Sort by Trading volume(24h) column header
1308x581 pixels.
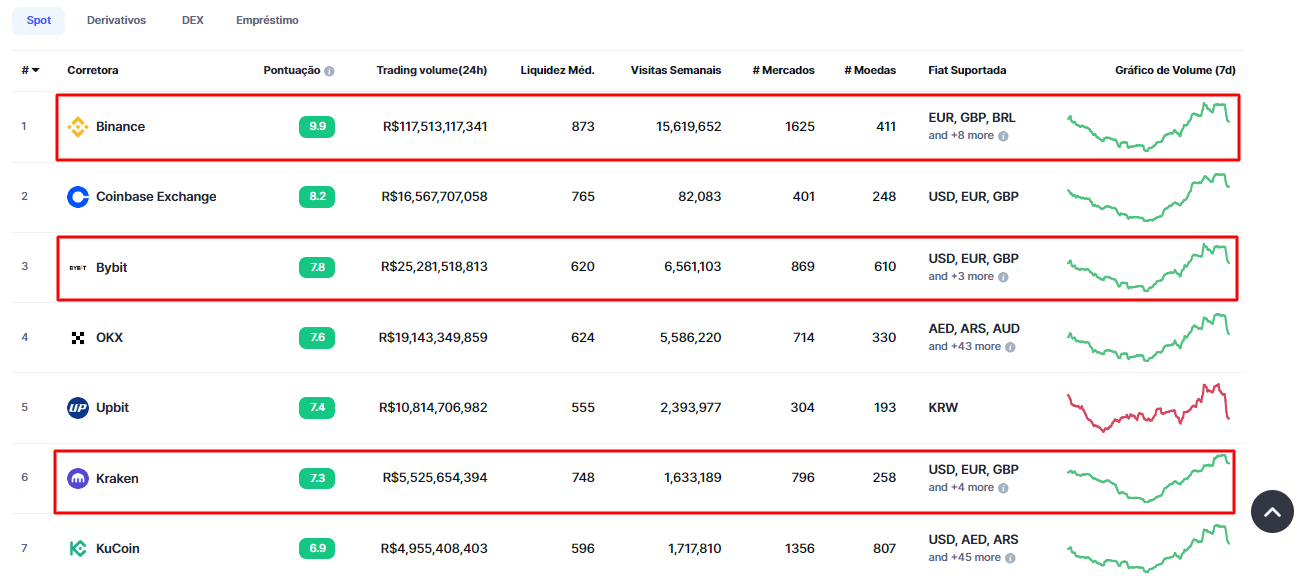431,71
